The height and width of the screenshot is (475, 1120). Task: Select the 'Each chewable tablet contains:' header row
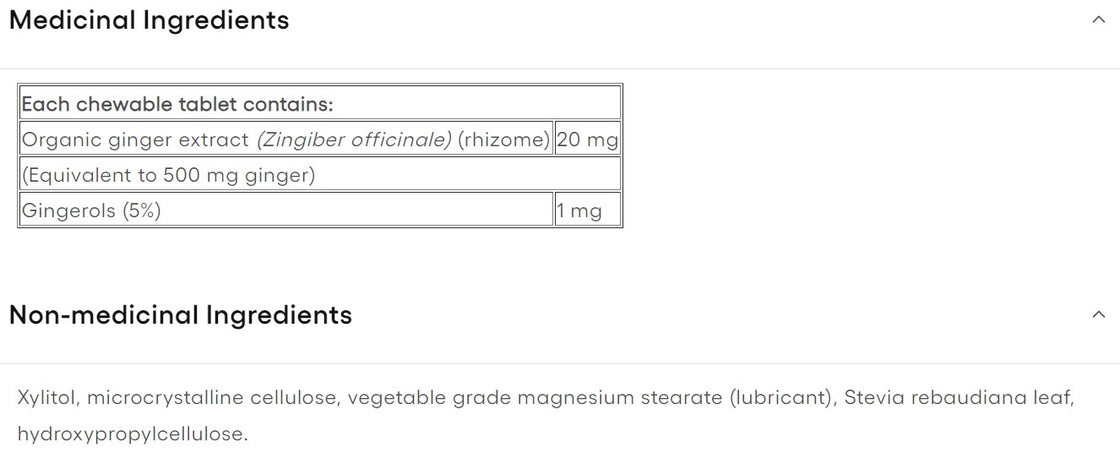point(177,103)
